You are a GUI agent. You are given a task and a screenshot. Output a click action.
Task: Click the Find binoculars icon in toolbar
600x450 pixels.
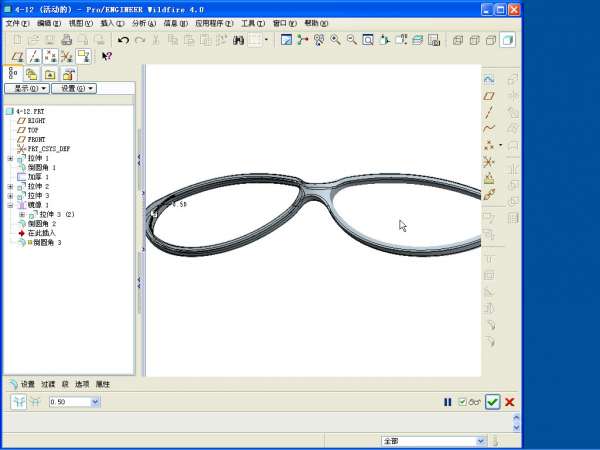(239, 40)
